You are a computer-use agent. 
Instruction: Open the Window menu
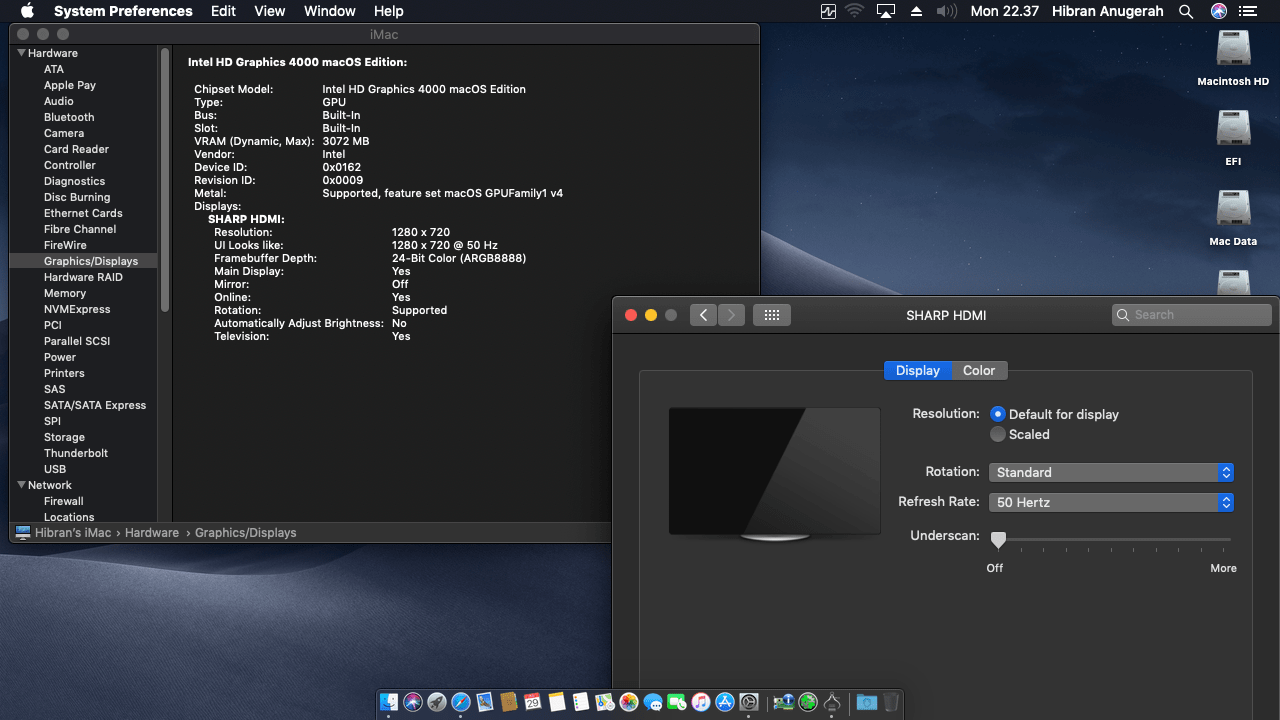(x=329, y=11)
